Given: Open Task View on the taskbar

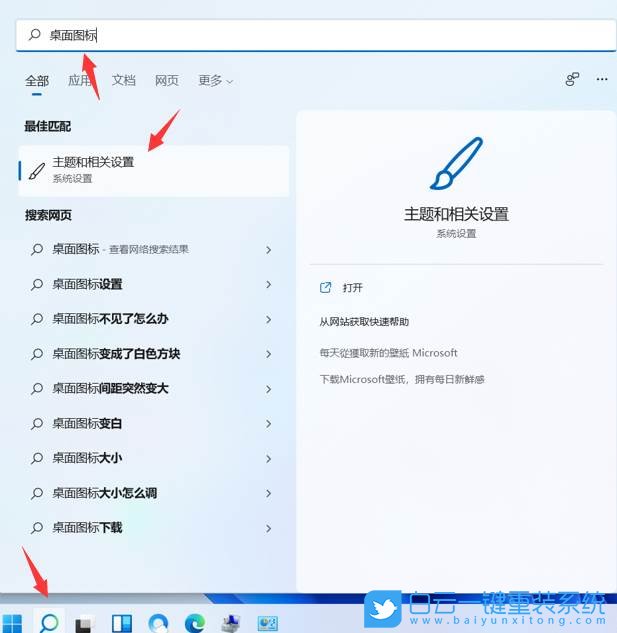Looking at the screenshot, I should click(x=84, y=623).
